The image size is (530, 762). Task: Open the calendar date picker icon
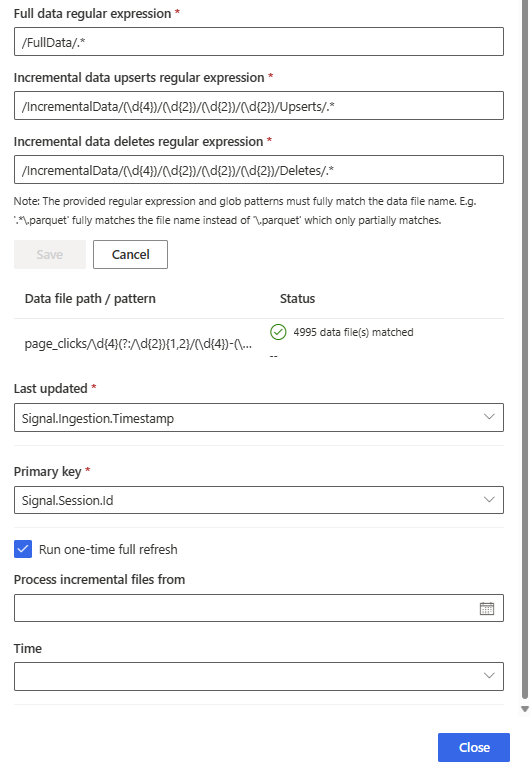(x=487, y=608)
